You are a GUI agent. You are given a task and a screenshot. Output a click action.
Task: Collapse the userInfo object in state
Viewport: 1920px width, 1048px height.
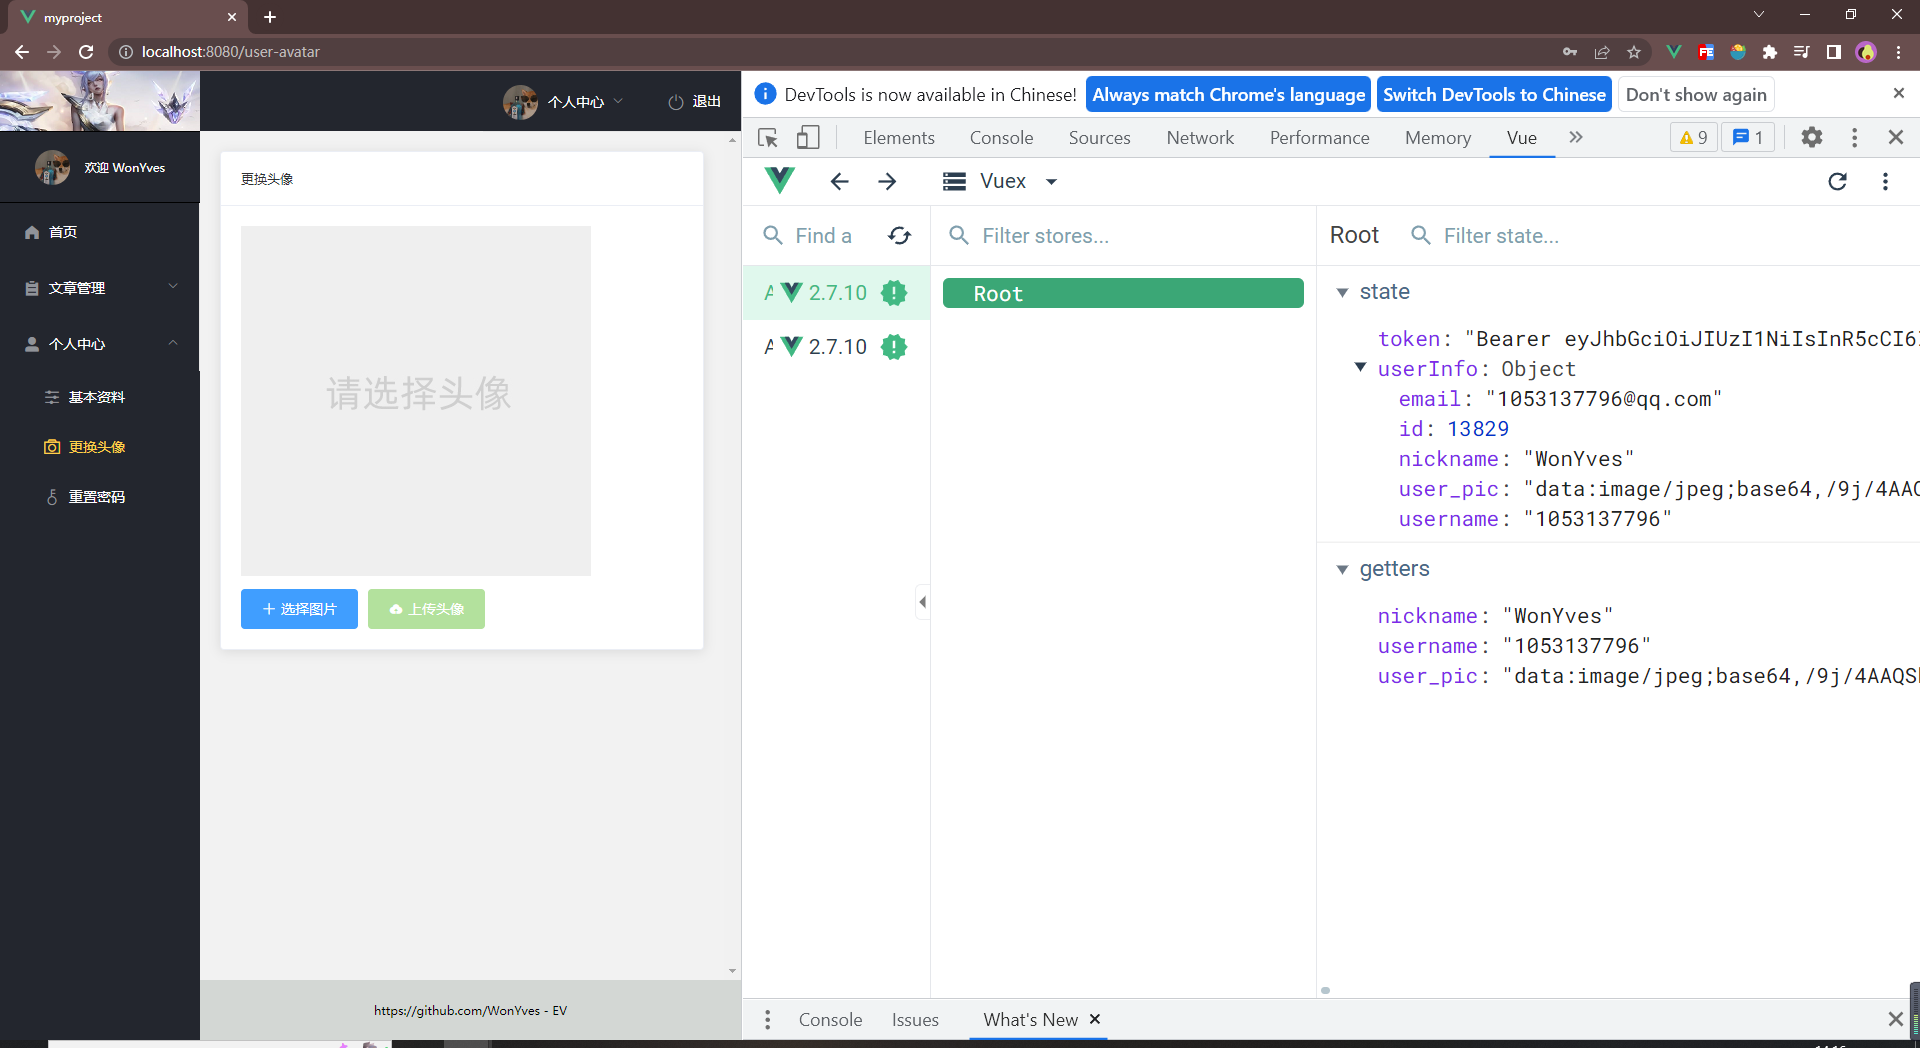(x=1359, y=368)
